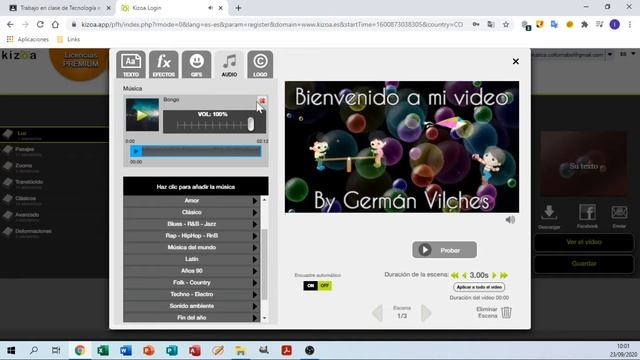The height and width of the screenshot is (360, 640).
Task: Switch Encuadre automático to ON
Action: (310, 286)
